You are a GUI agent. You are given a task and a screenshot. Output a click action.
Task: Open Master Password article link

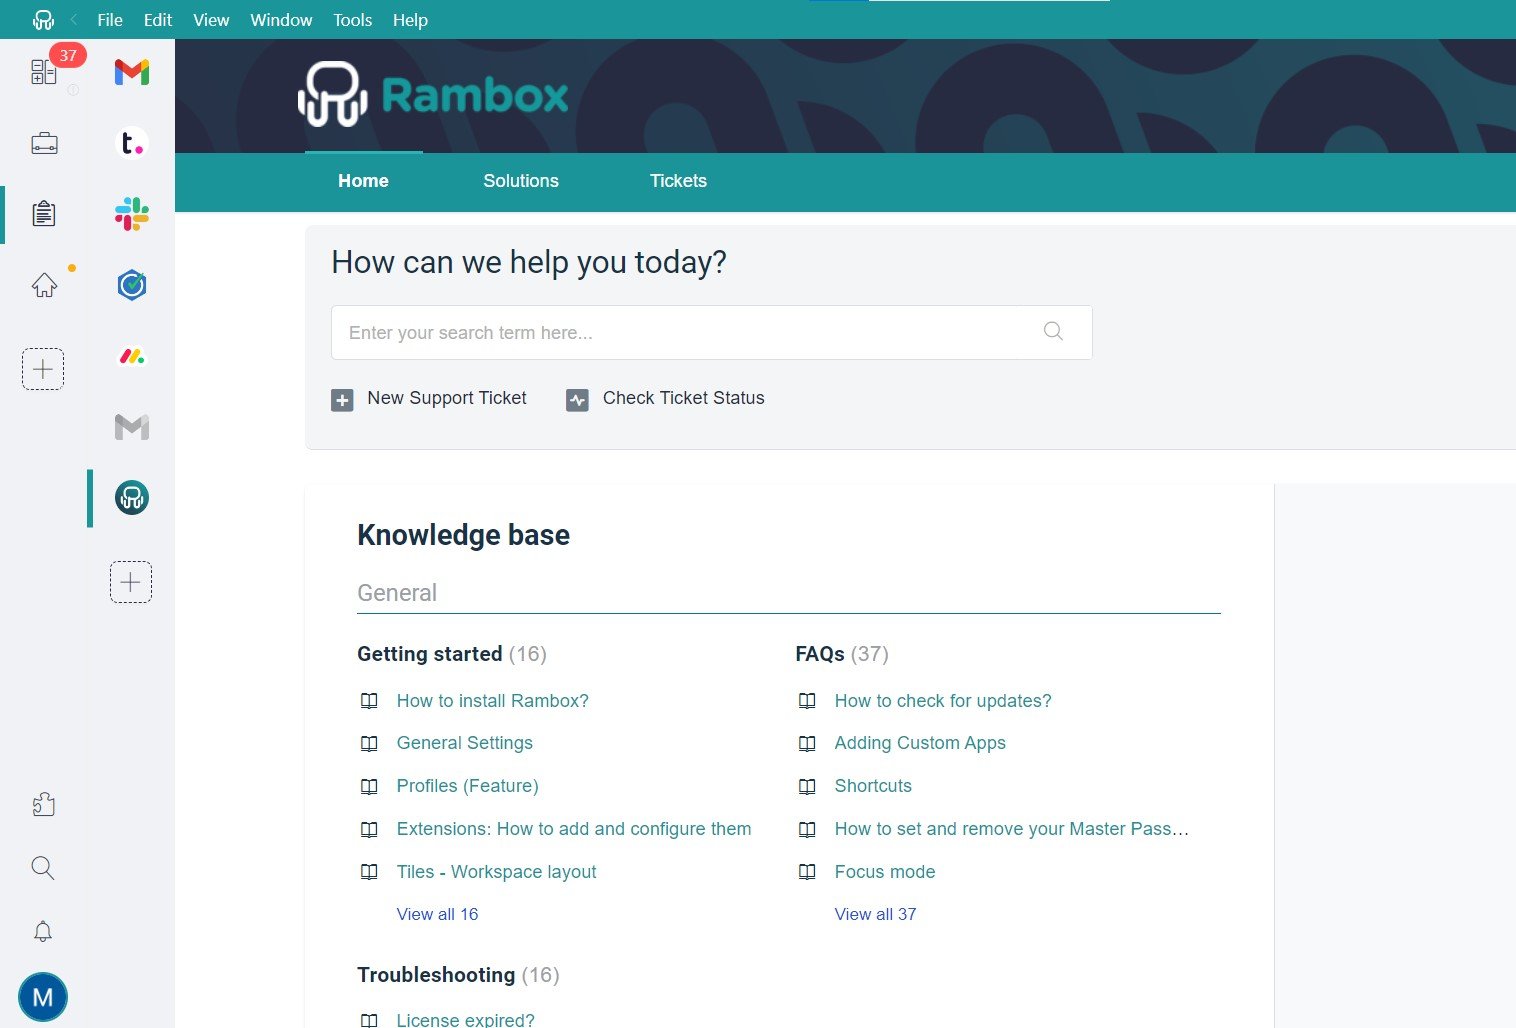click(x=1011, y=829)
